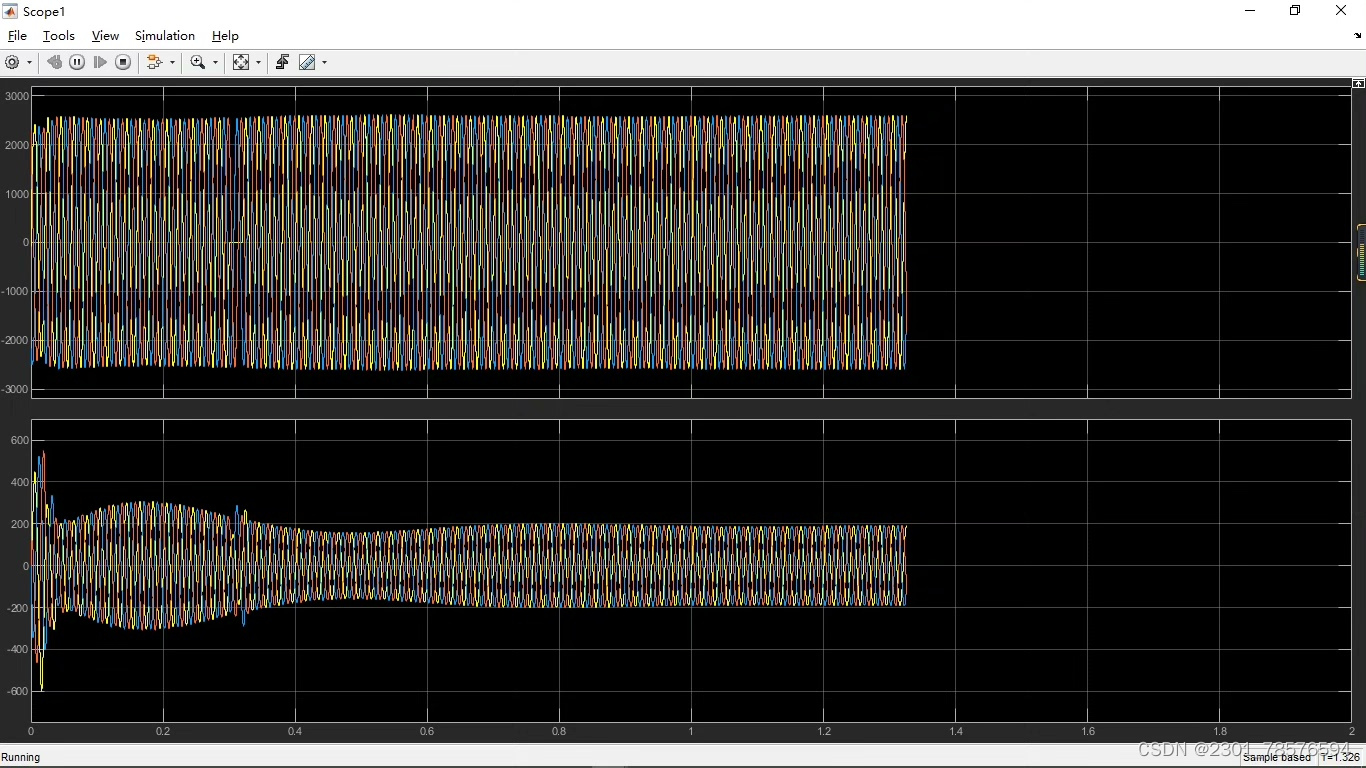The width and height of the screenshot is (1366, 768).
Task: Click the Sample based status indicator
Action: (x=1276, y=757)
